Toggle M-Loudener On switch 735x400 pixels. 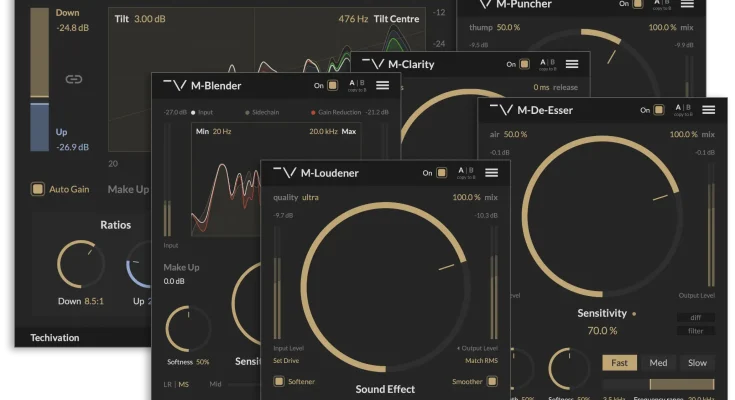(x=441, y=172)
